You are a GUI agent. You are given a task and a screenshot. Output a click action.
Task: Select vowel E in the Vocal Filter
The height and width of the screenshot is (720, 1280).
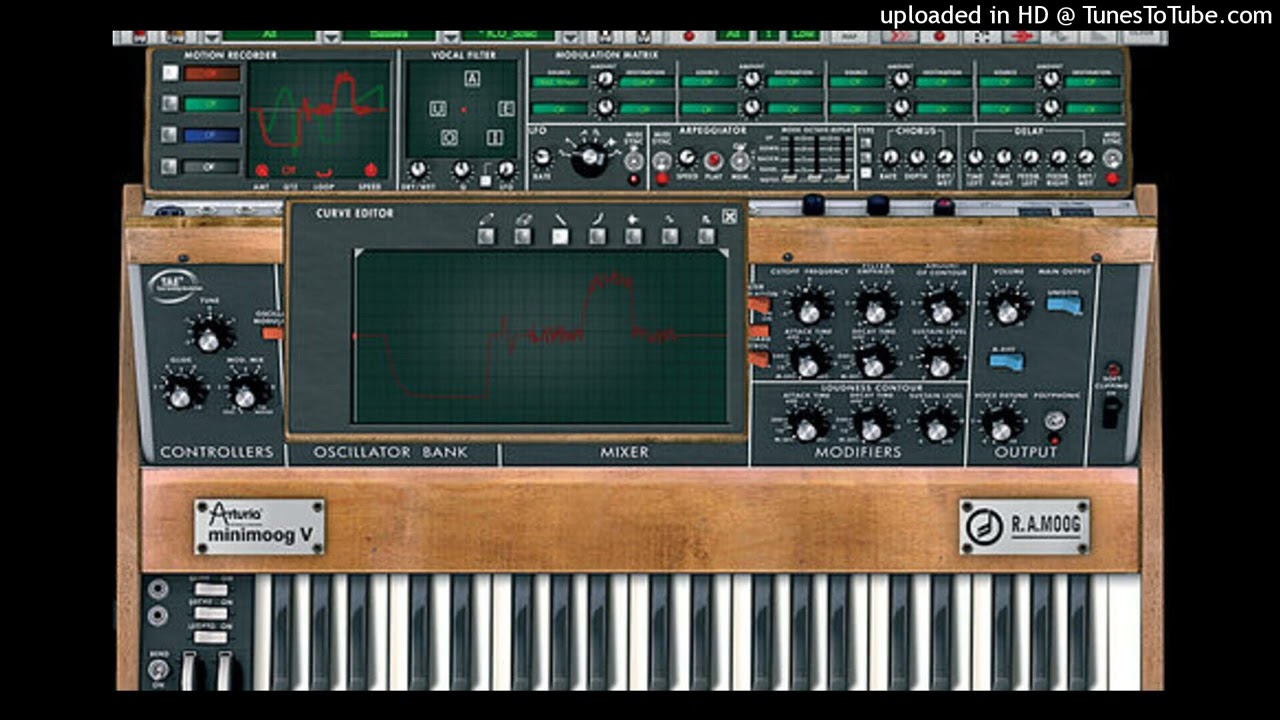click(x=506, y=108)
